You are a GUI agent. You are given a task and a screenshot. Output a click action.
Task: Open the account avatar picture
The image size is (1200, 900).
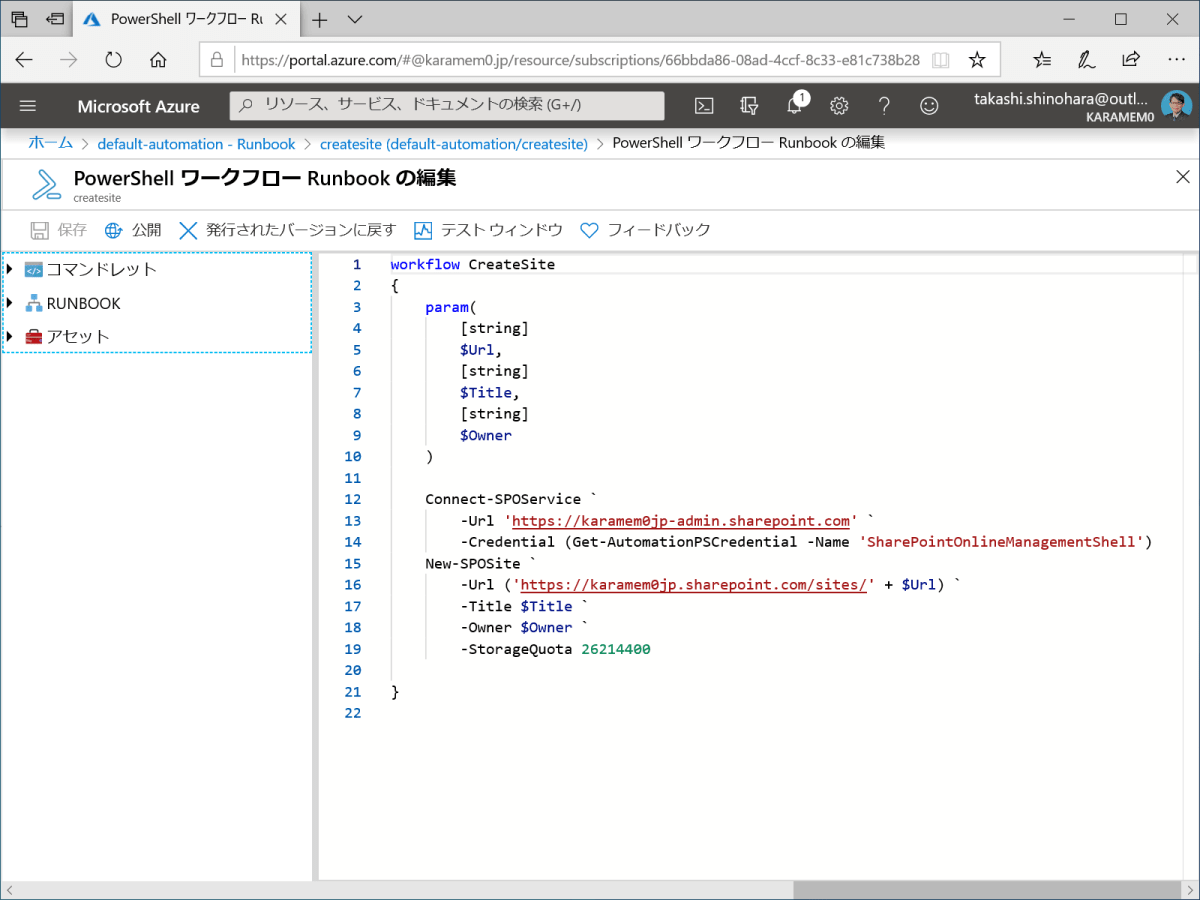[x=1176, y=106]
